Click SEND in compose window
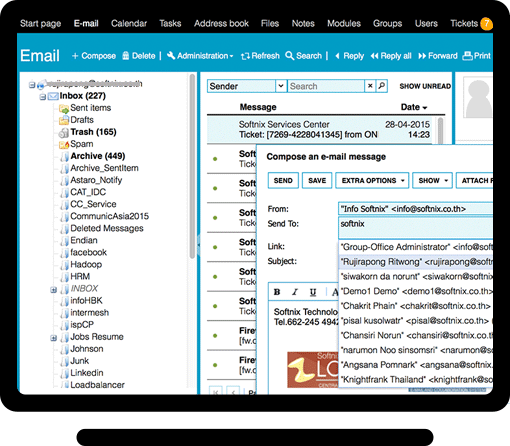 (x=283, y=180)
